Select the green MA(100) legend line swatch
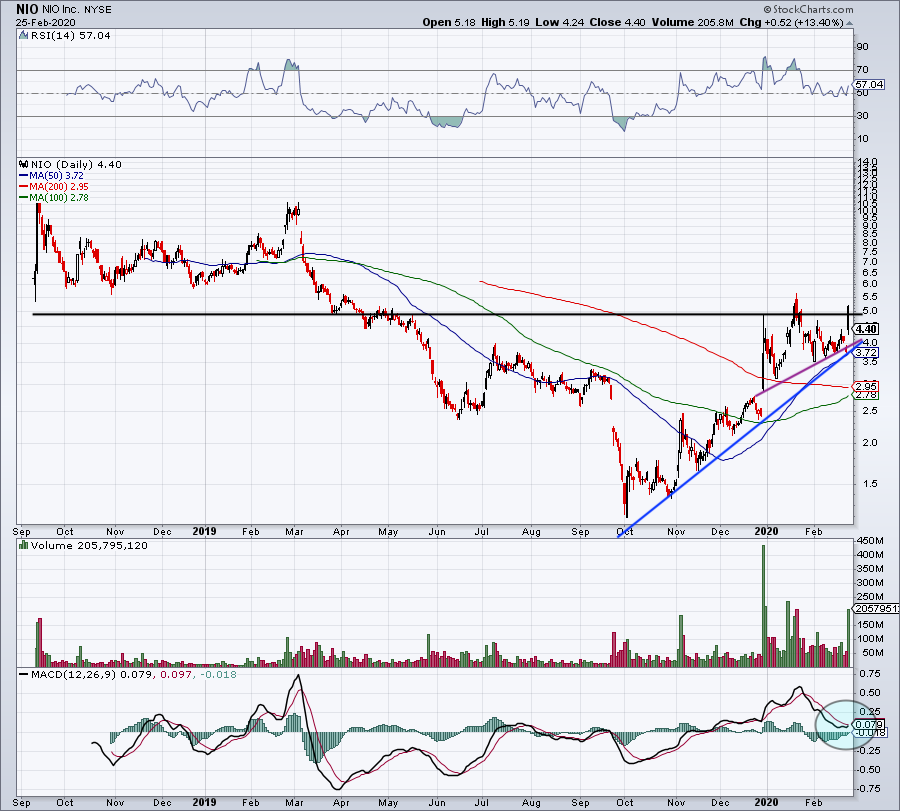The height and width of the screenshot is (811, 900). pyautogui.click(x=24, y=197)
